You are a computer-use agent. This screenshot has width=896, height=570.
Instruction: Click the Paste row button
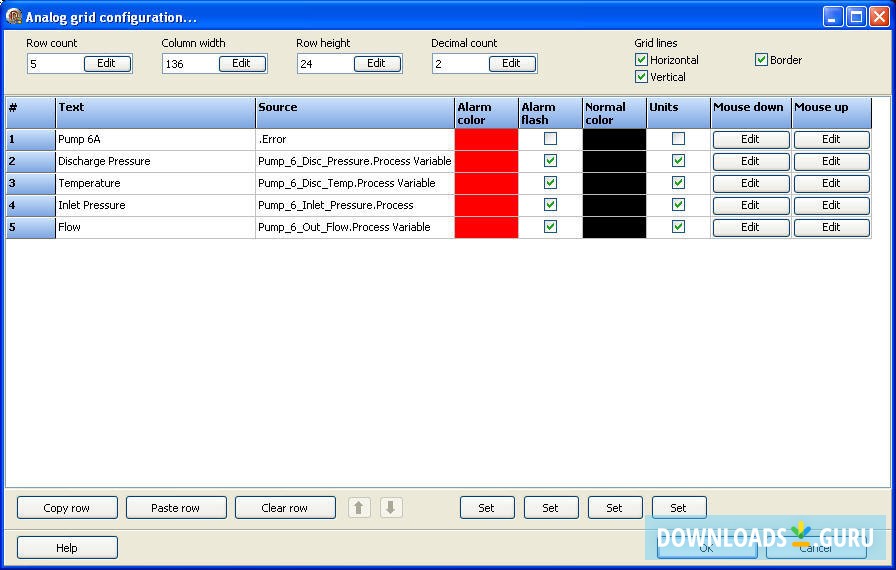[x=176, y=508]
